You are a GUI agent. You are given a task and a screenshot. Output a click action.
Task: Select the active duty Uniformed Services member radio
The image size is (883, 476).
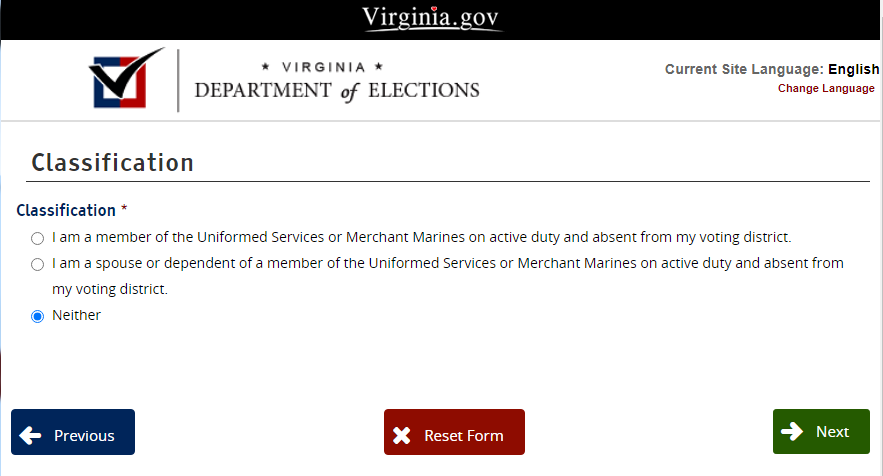37,238
